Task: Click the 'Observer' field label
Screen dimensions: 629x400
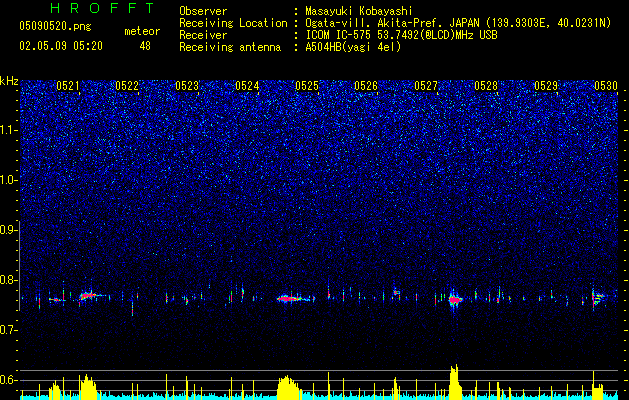Action: pos(203,11)
